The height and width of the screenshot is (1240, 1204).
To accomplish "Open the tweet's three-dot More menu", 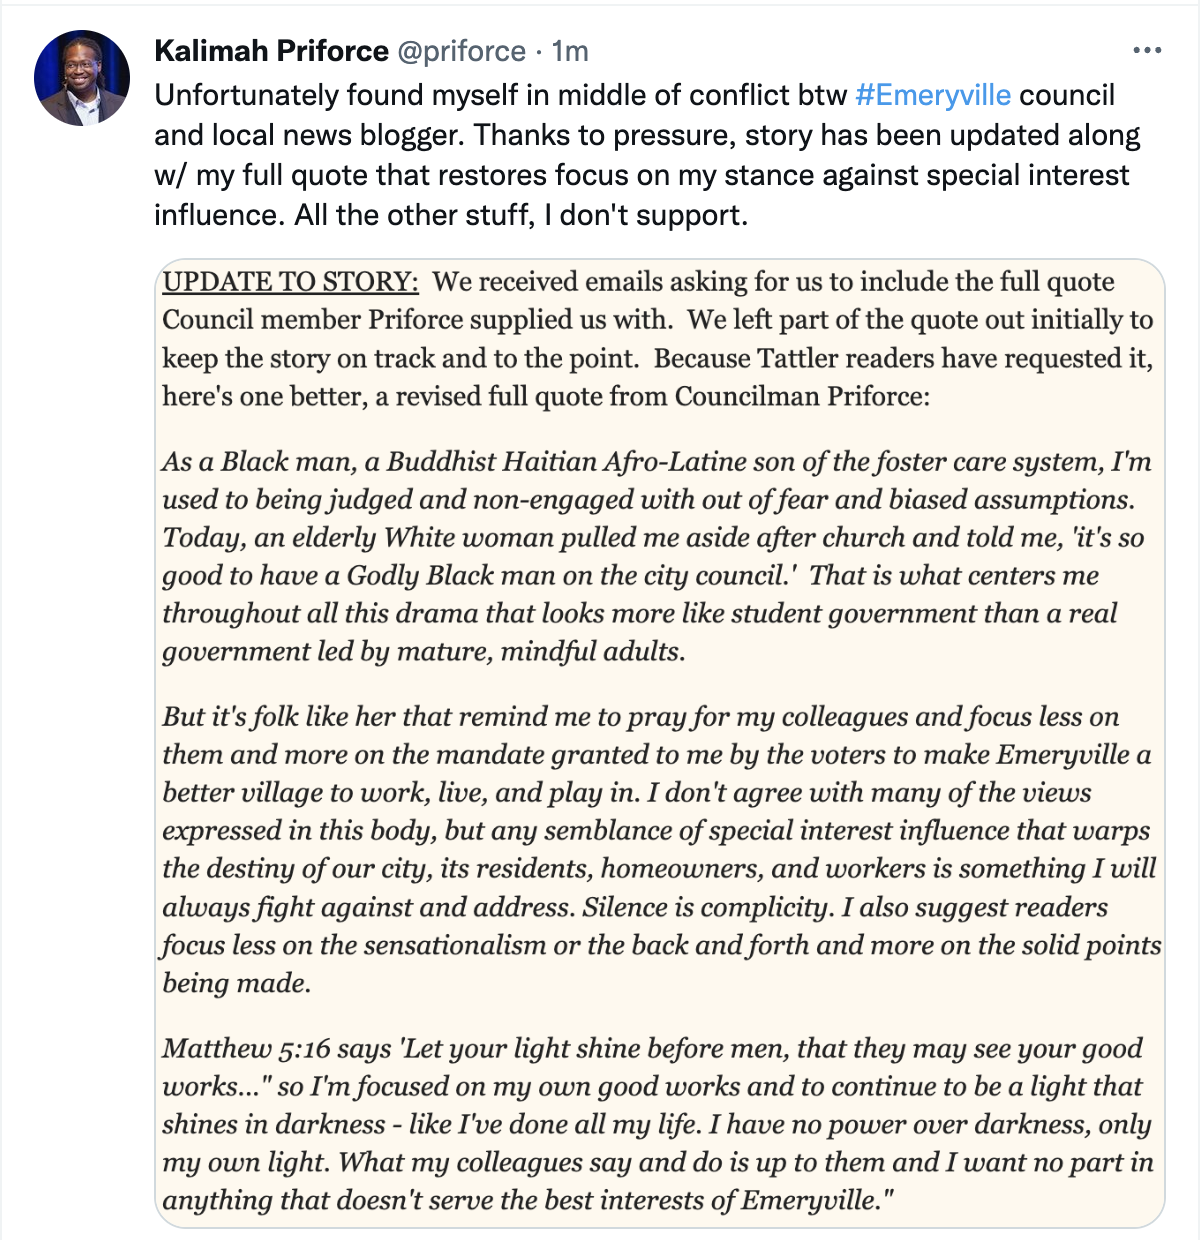I will point(1146,51).
